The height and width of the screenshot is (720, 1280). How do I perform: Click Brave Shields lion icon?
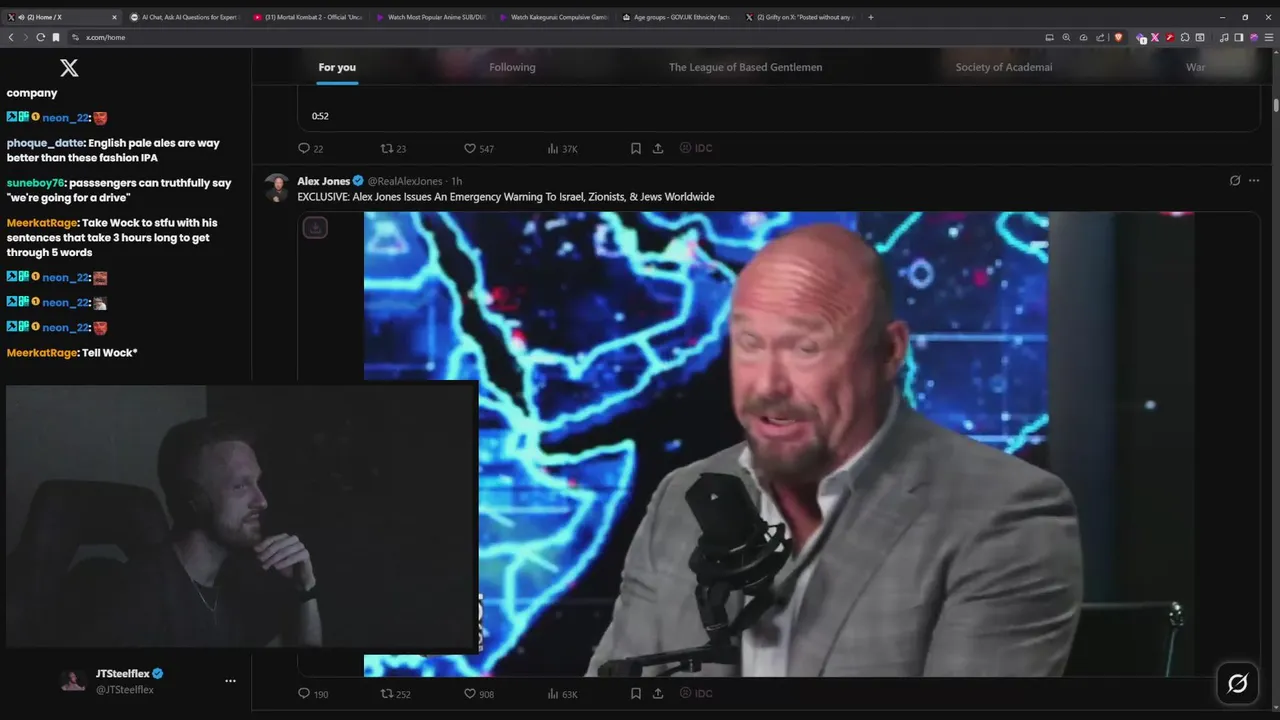point(1118,37)
